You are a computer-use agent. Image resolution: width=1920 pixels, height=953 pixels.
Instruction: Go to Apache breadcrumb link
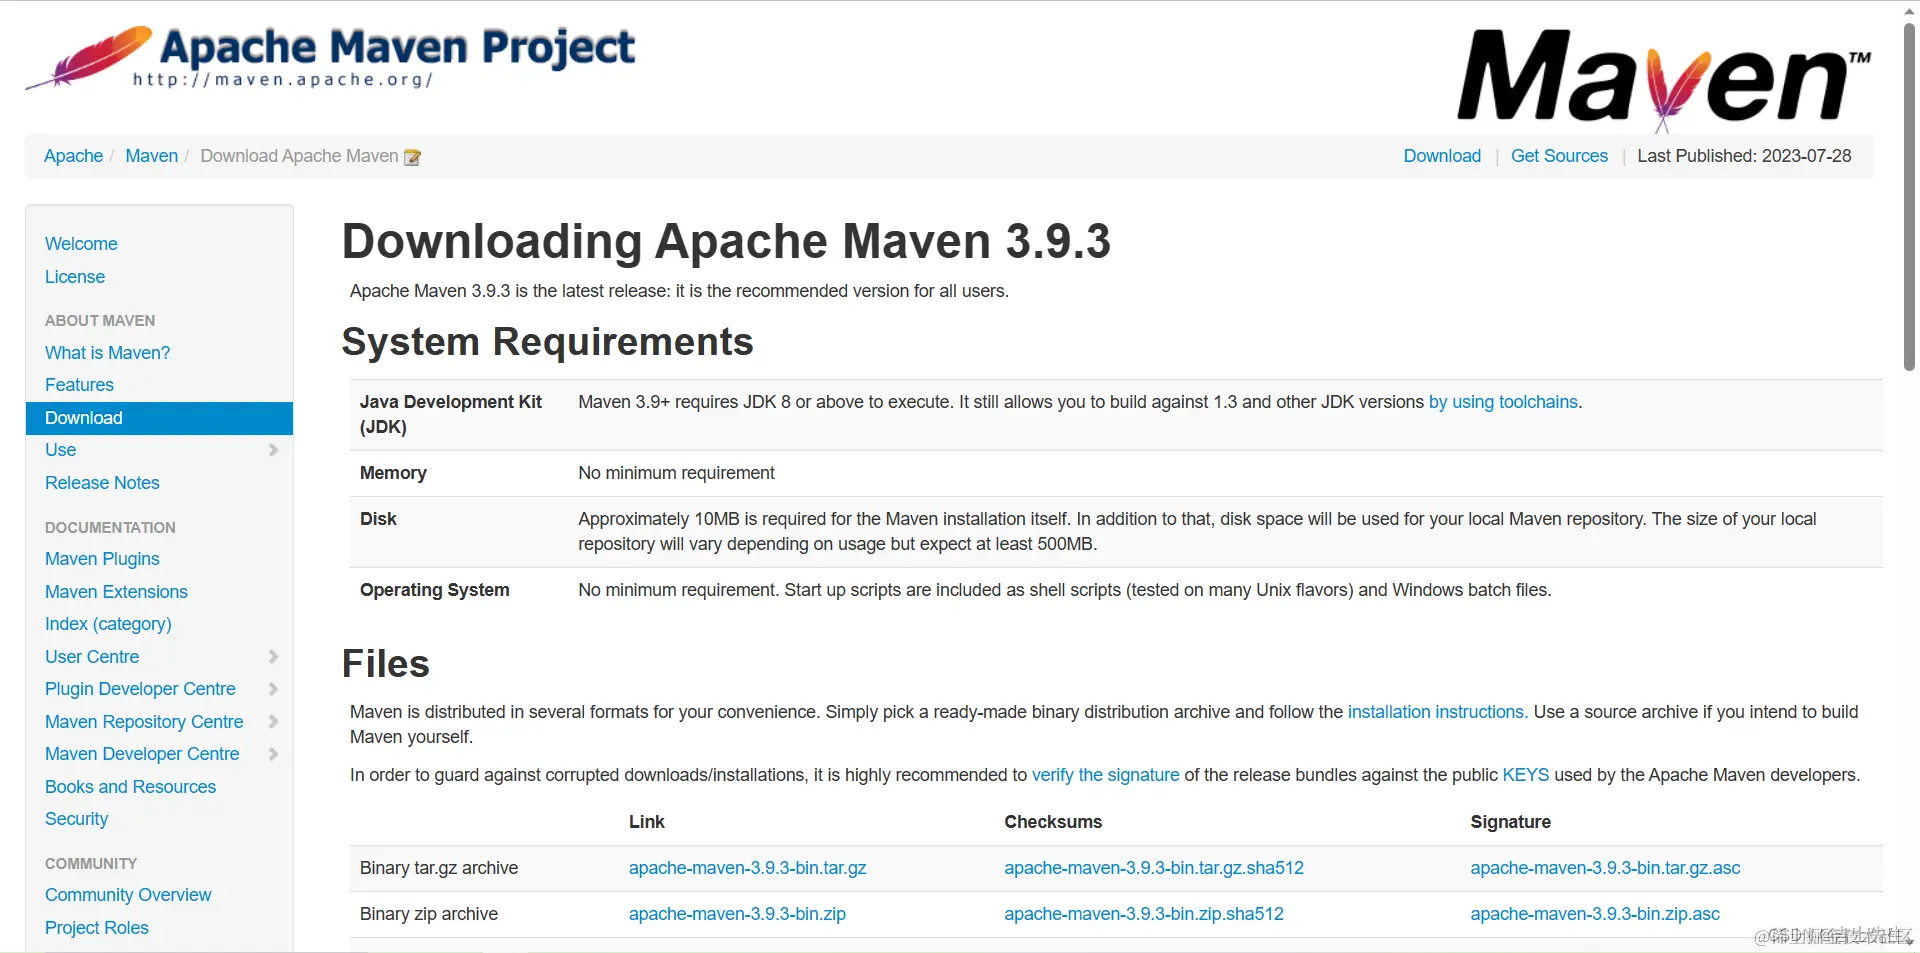pyautogui.click(x=73, y=156)
